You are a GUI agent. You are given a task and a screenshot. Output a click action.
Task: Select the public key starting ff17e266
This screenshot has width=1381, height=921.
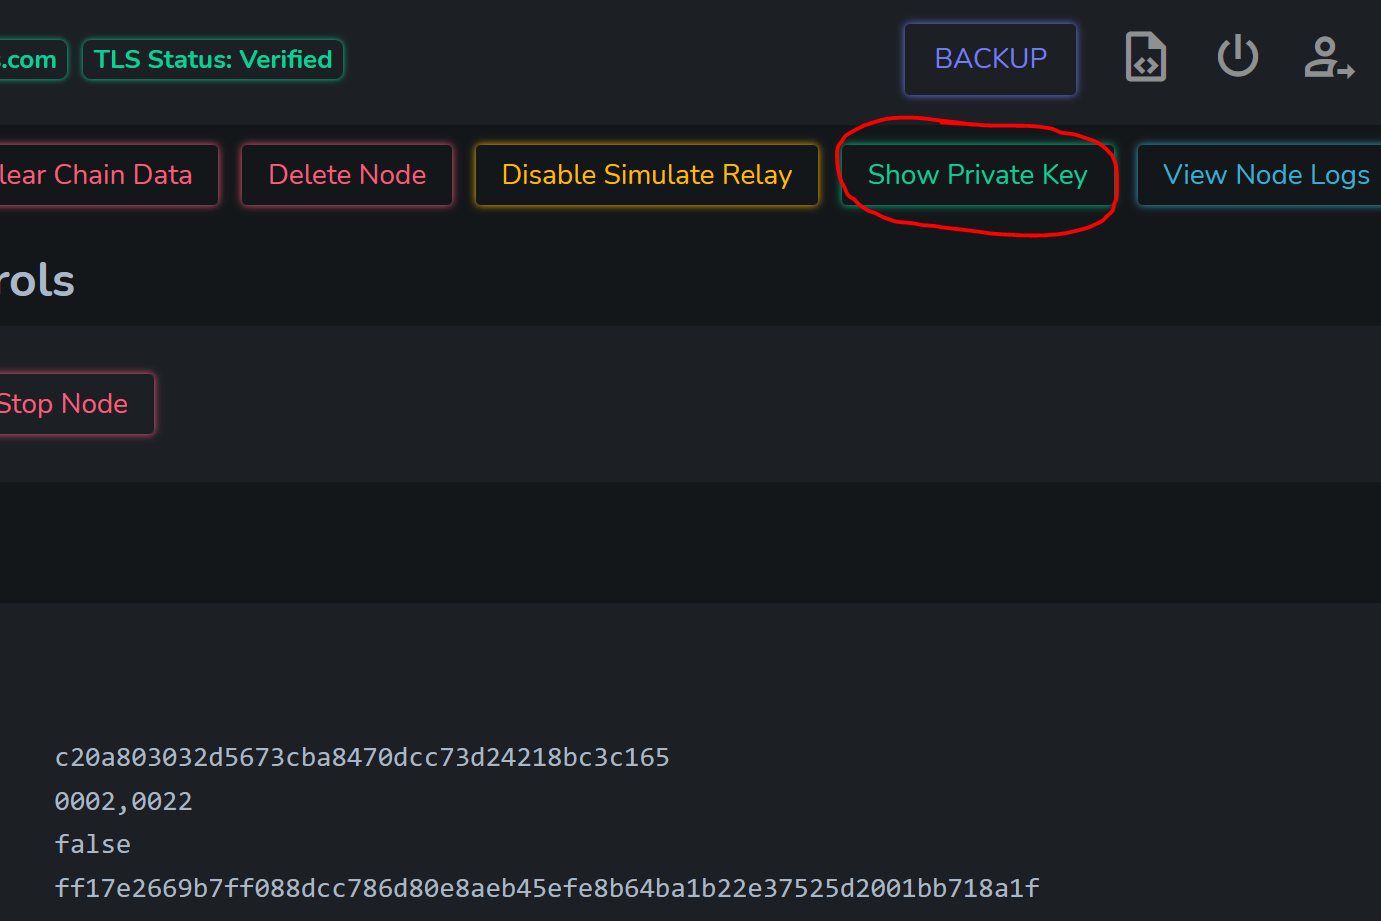click(x=547, y=888)
